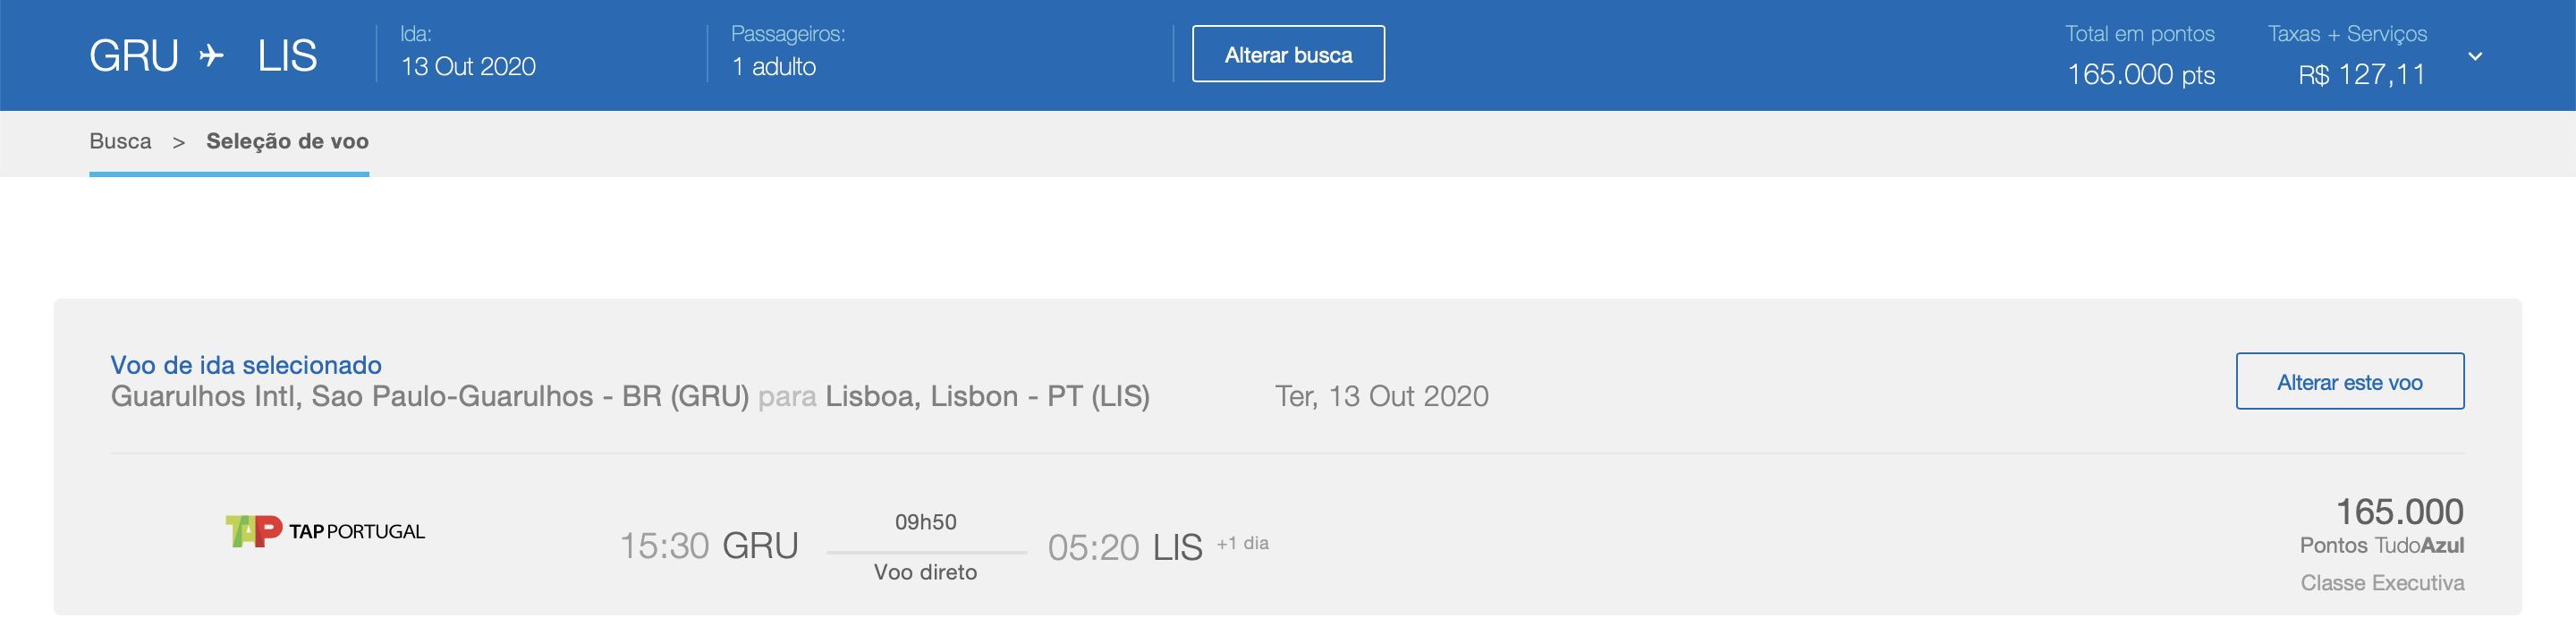Click the Passageiros 1 adulto field
The height and width of the screenshot is (635, 2576).
tap(788, 52)
